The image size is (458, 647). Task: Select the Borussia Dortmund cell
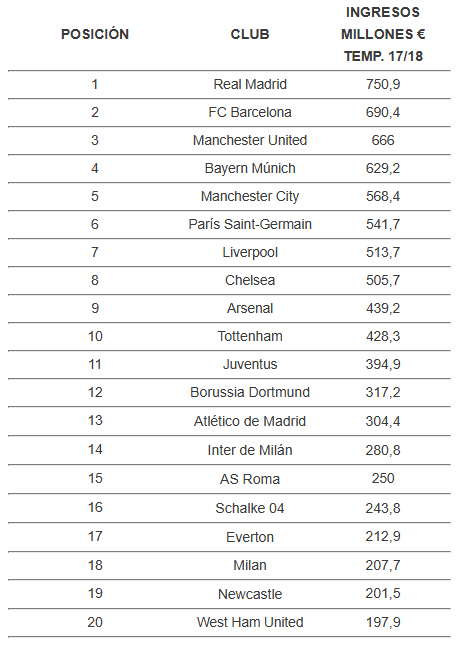250,392
